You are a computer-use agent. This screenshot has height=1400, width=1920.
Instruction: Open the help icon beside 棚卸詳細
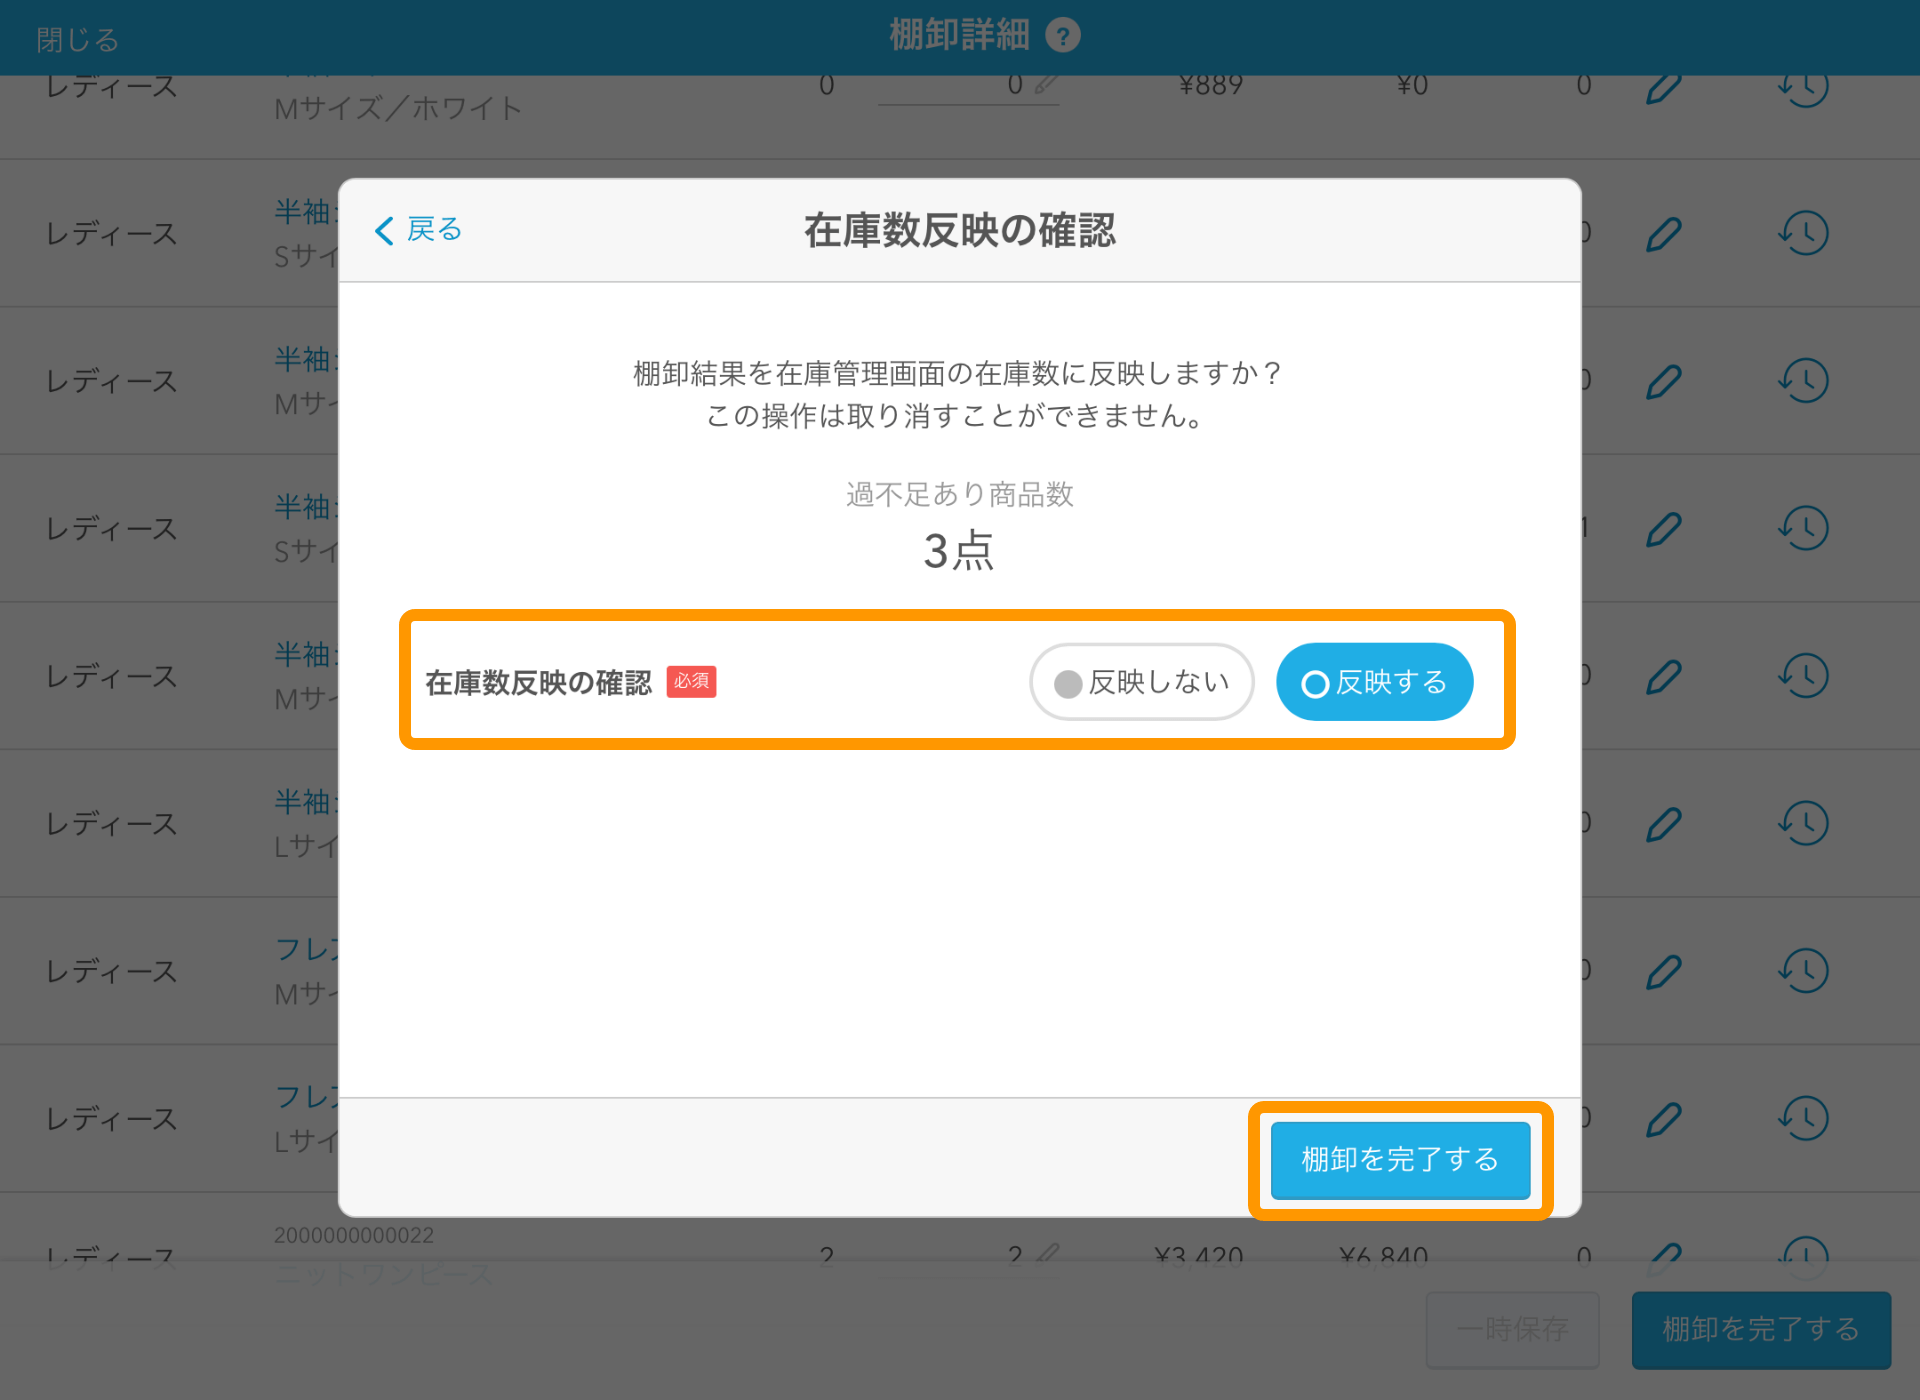[x=1062, y=36]
